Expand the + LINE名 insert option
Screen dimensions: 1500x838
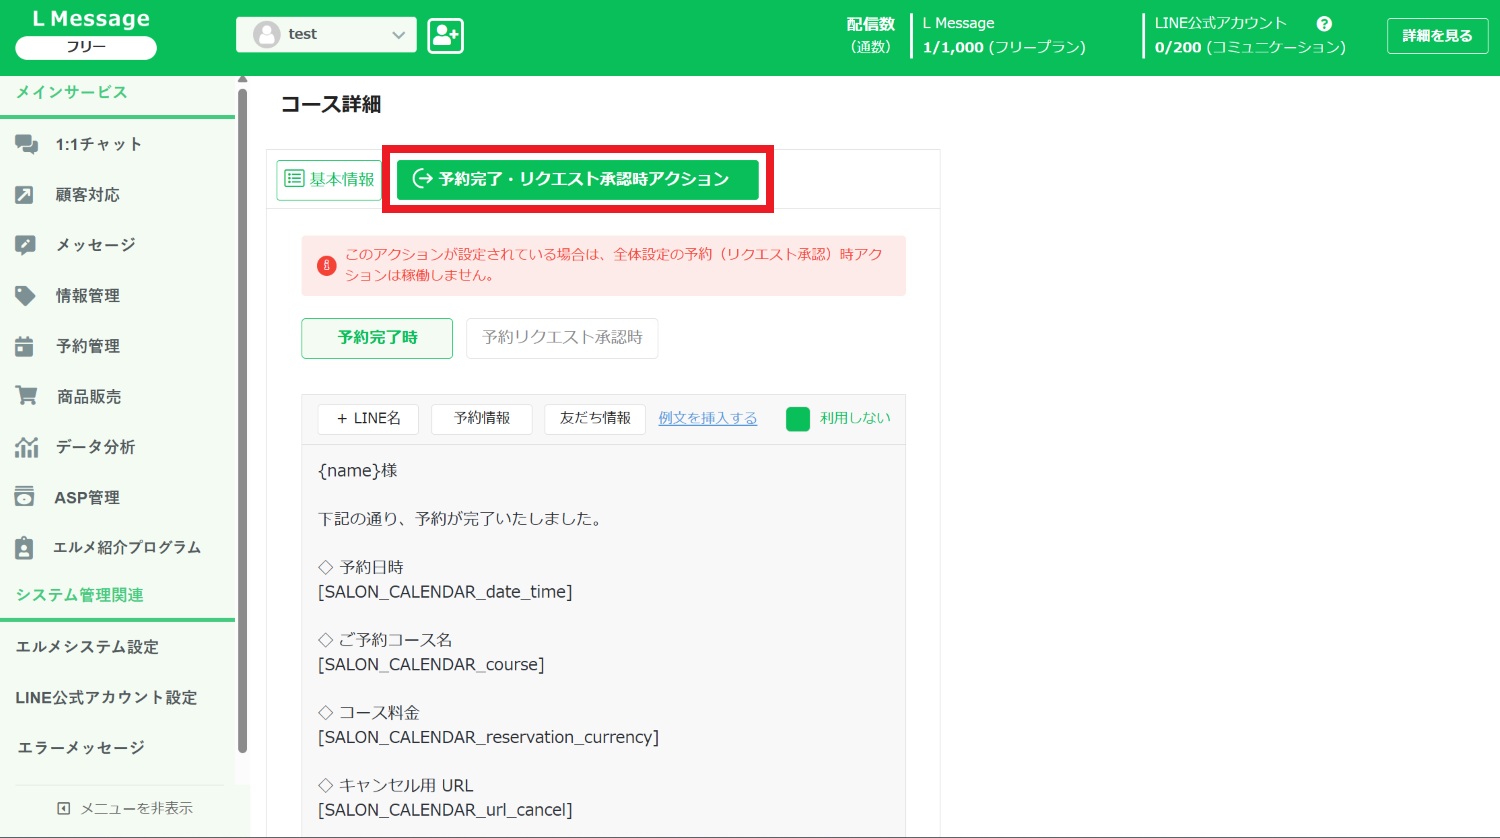tap(368, 419)
